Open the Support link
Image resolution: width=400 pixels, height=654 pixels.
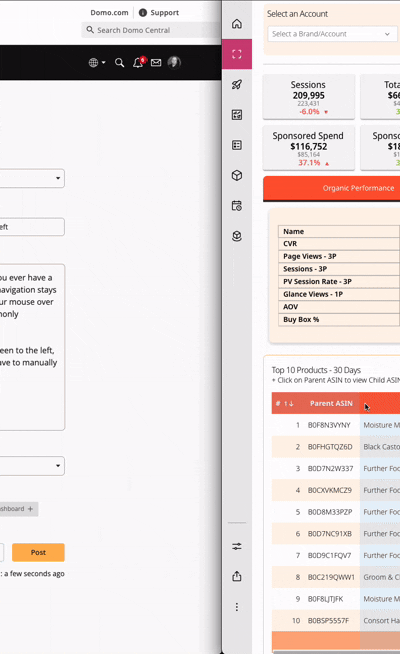[164, 13]
